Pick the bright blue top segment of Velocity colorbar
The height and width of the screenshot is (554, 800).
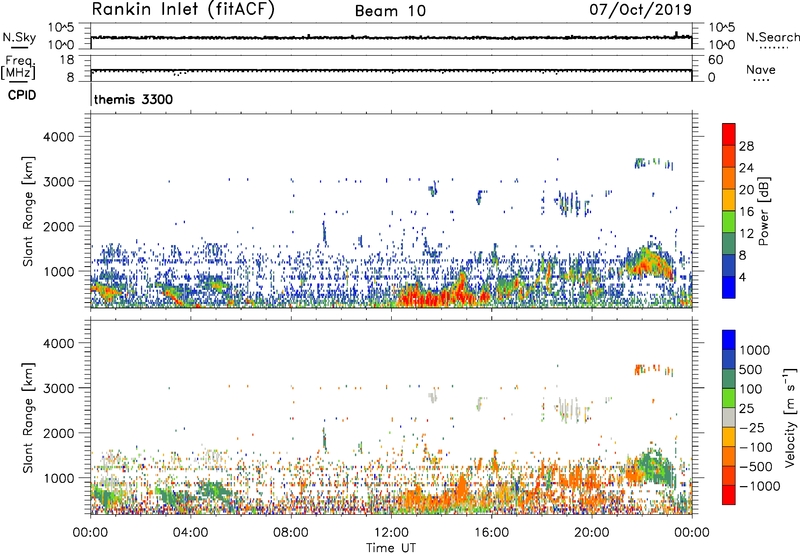[729, 340]
